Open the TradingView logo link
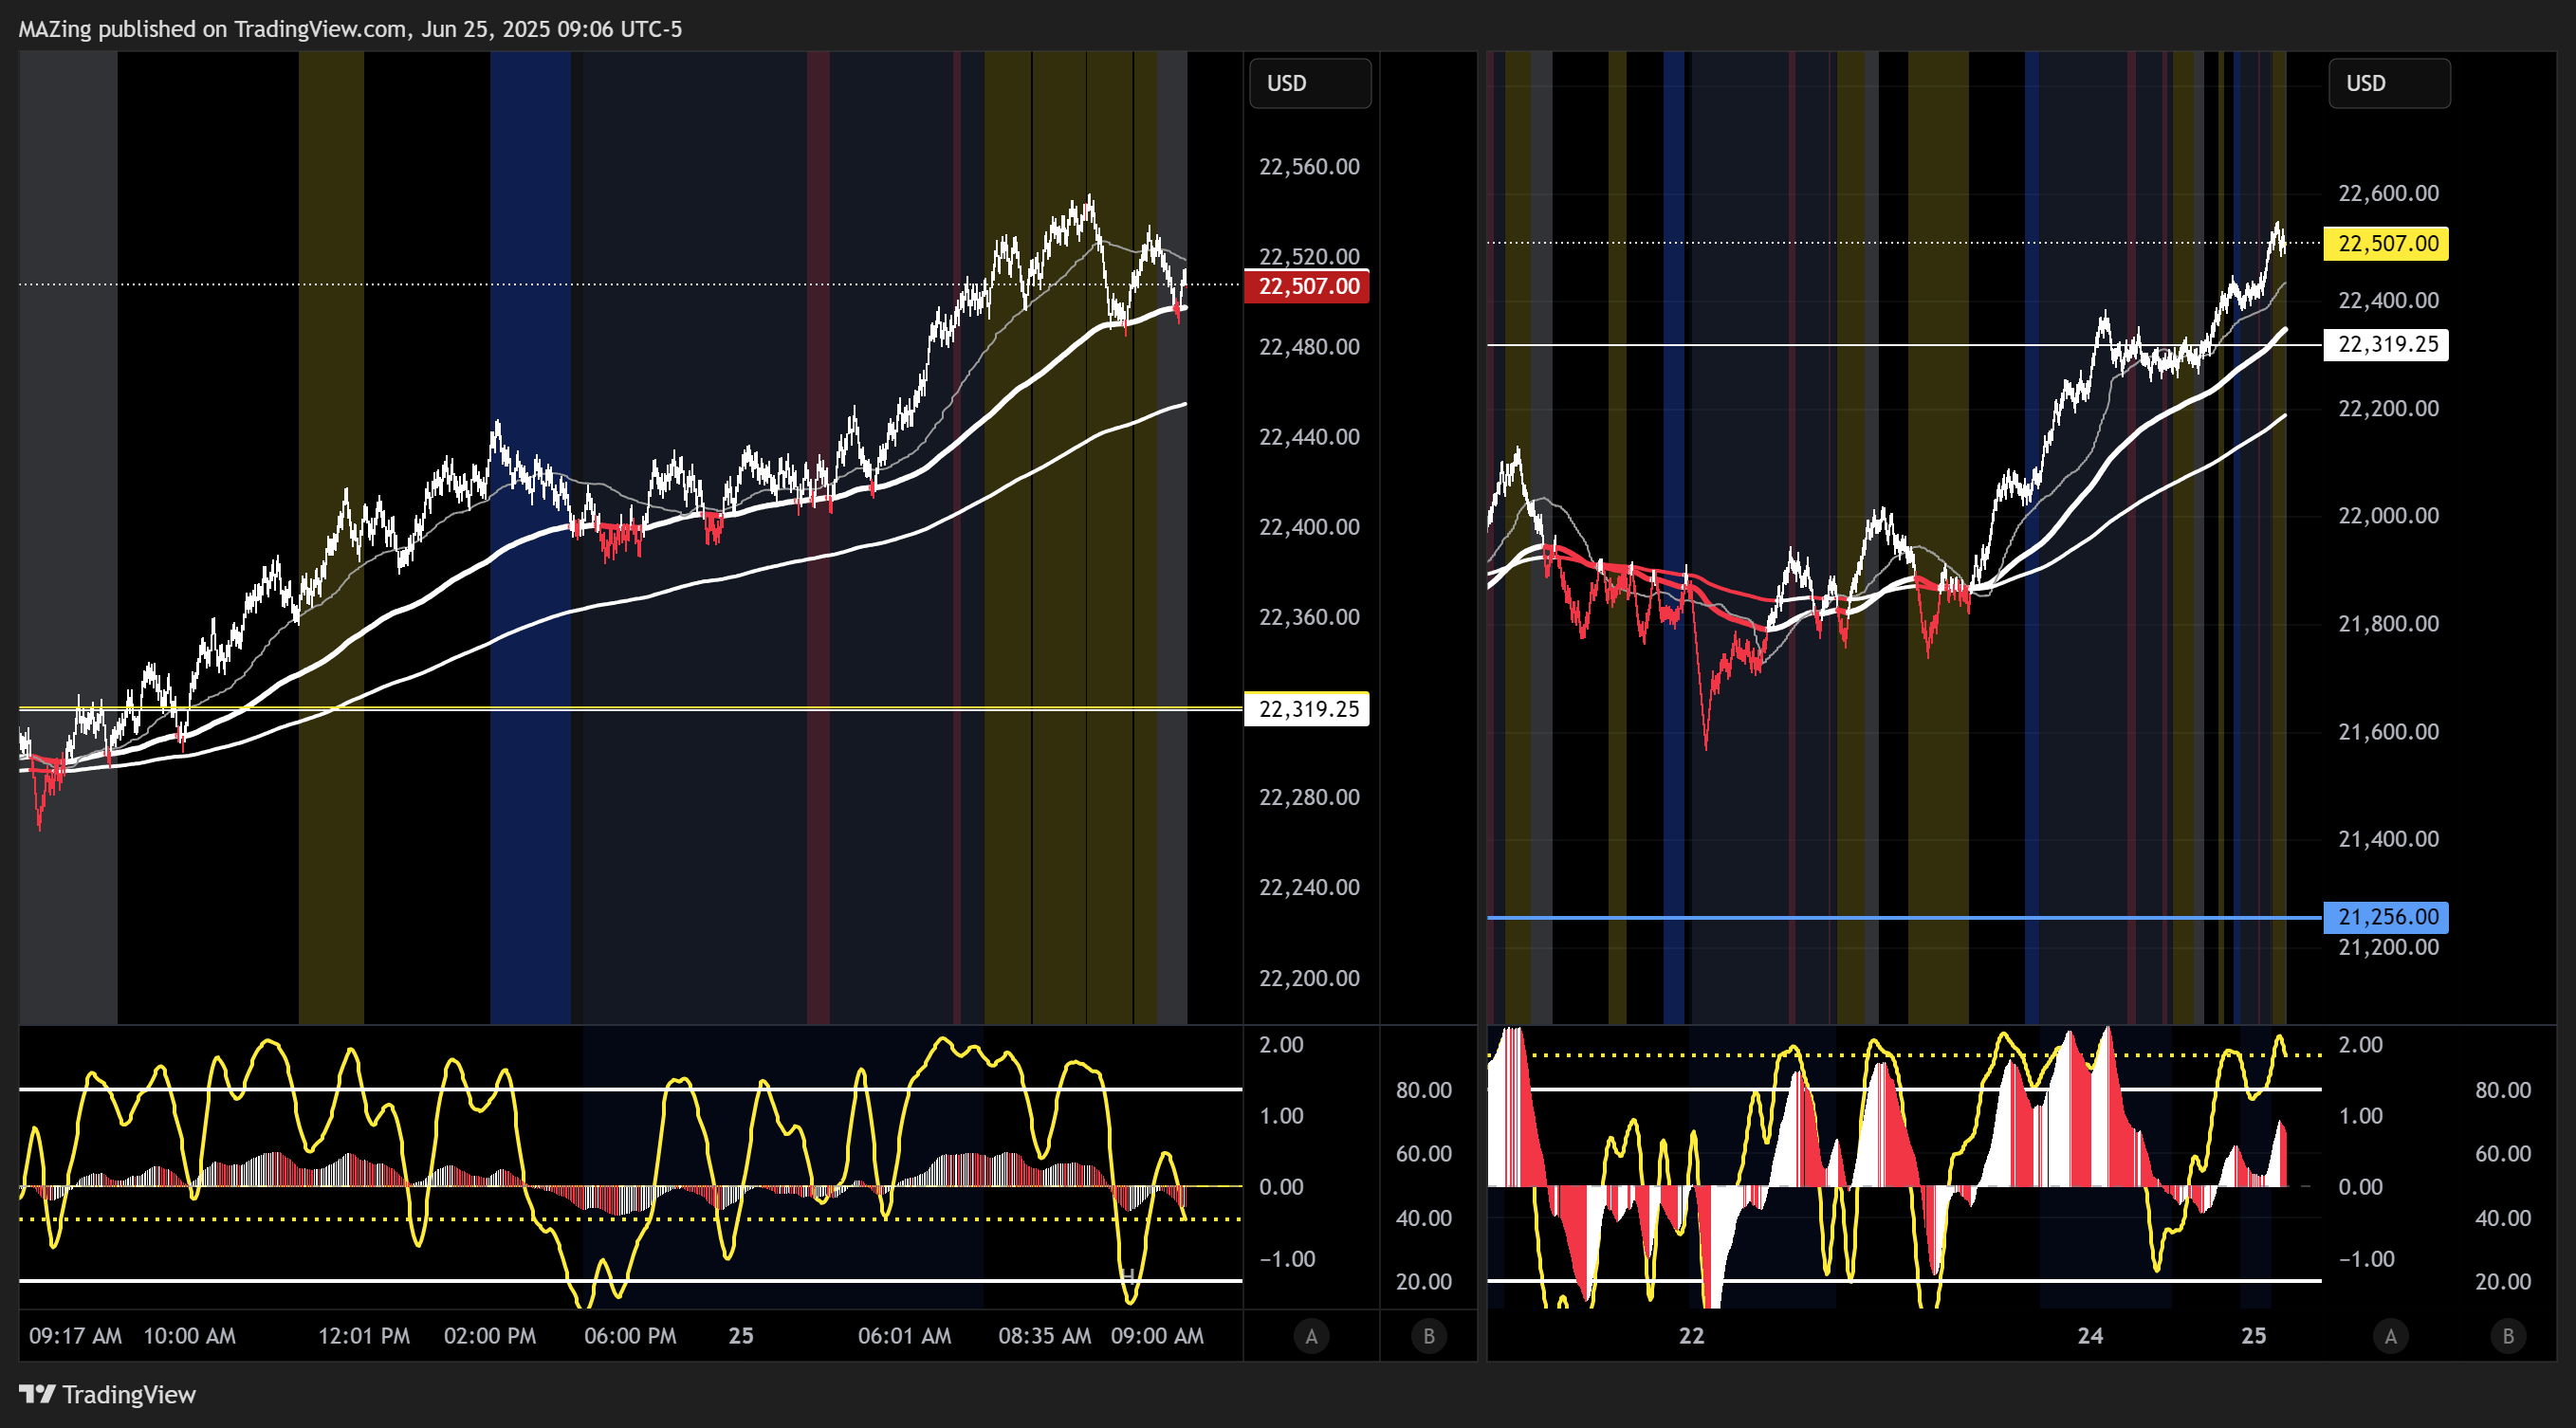 click(108, 1394)
